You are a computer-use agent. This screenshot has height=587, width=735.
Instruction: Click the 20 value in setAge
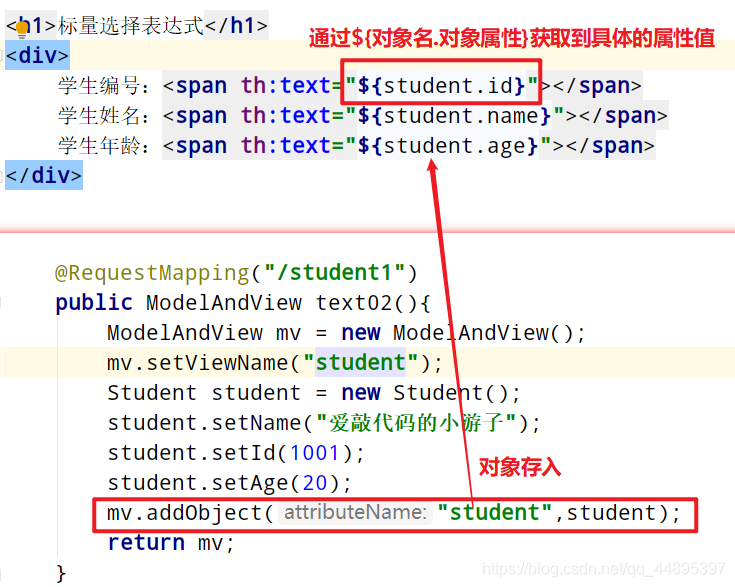click(x=315, y=483)
